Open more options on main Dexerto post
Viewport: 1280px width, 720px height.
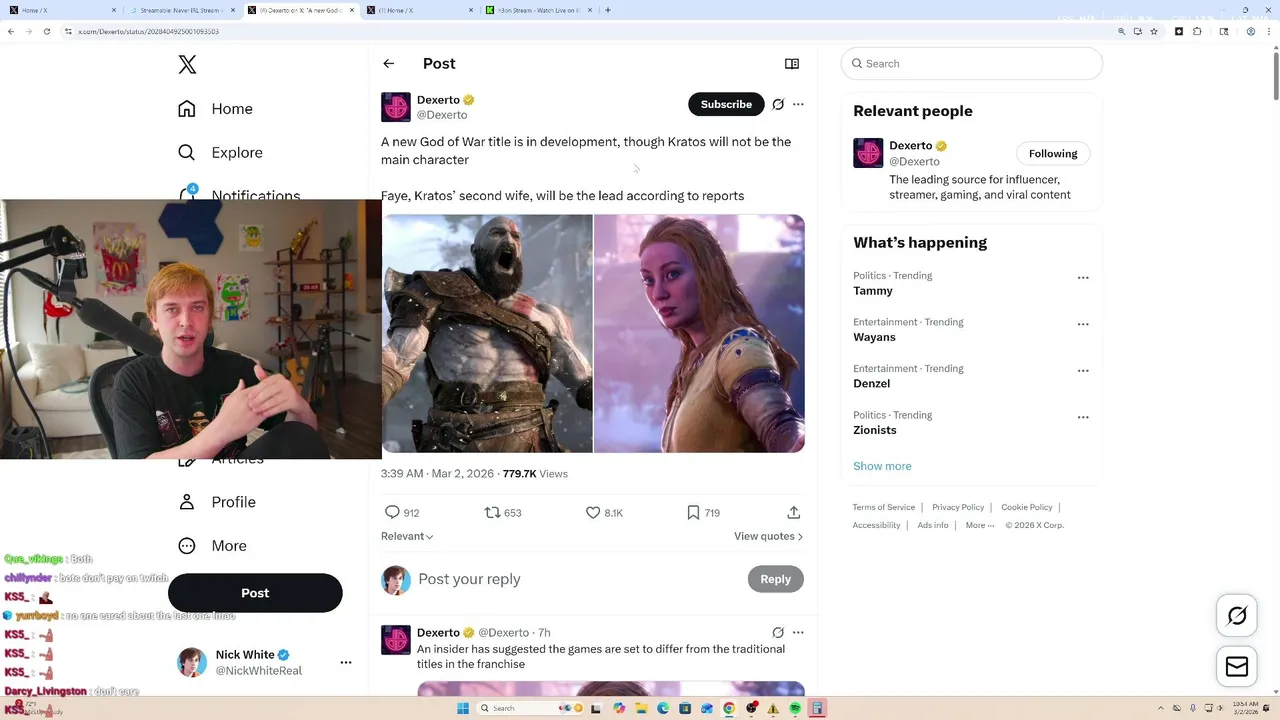(x=798, y=104)
